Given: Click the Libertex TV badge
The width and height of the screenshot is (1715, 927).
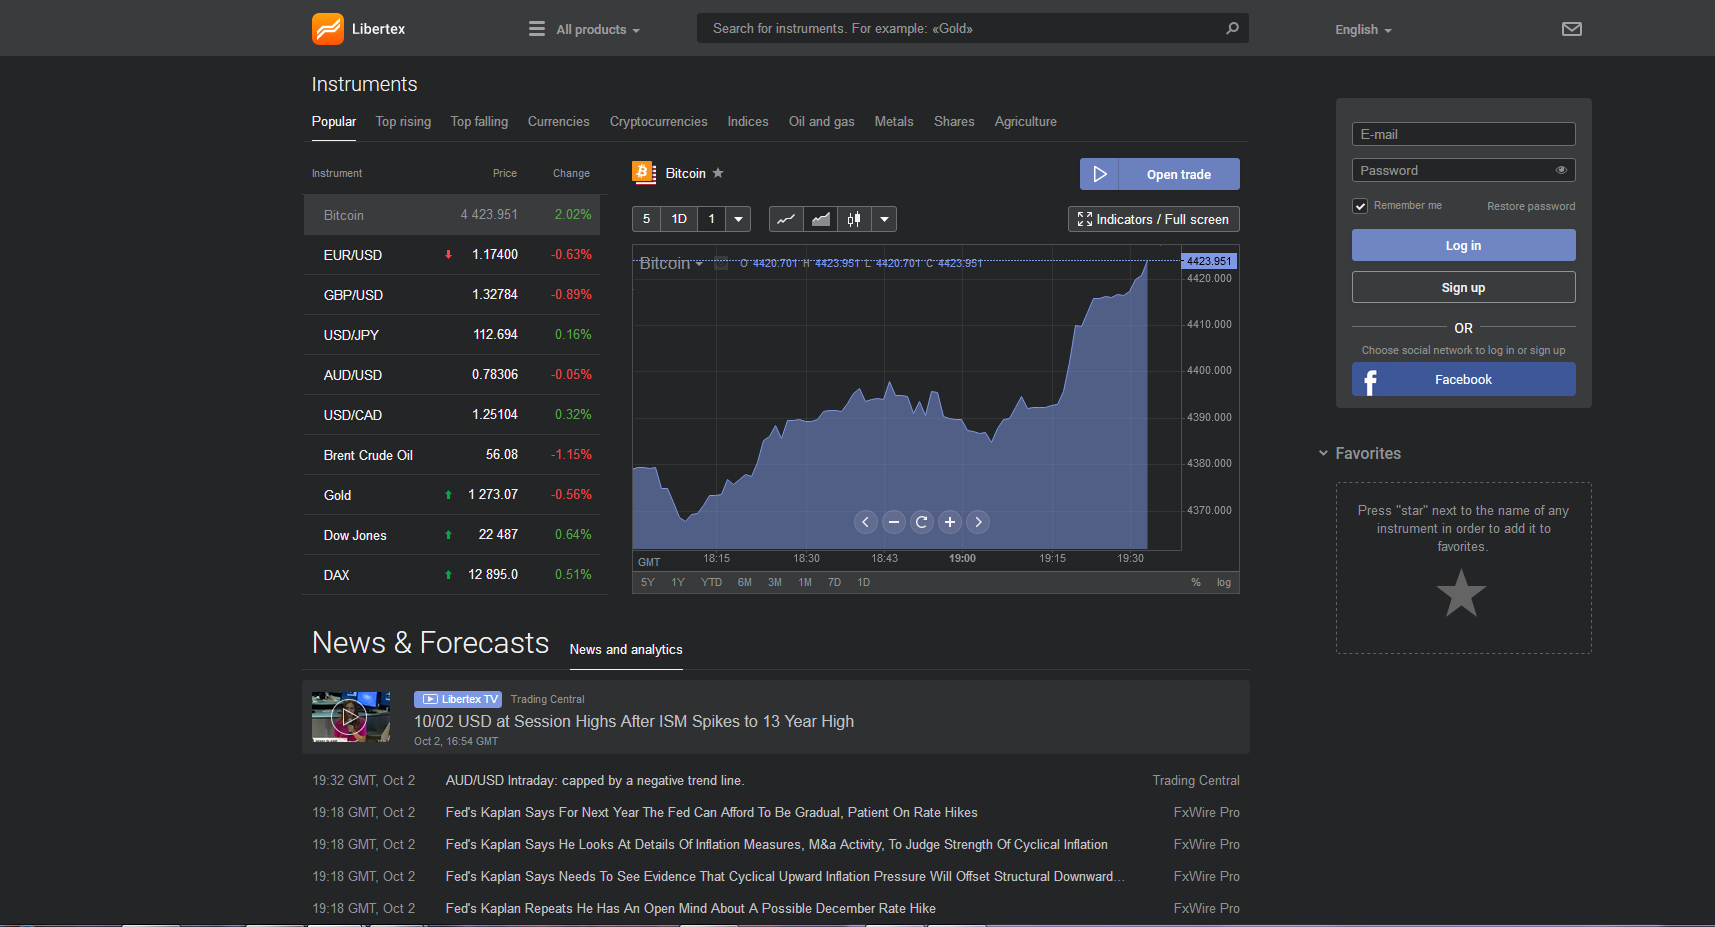Looking at the screenshot, I should click(x=458, y=699).
